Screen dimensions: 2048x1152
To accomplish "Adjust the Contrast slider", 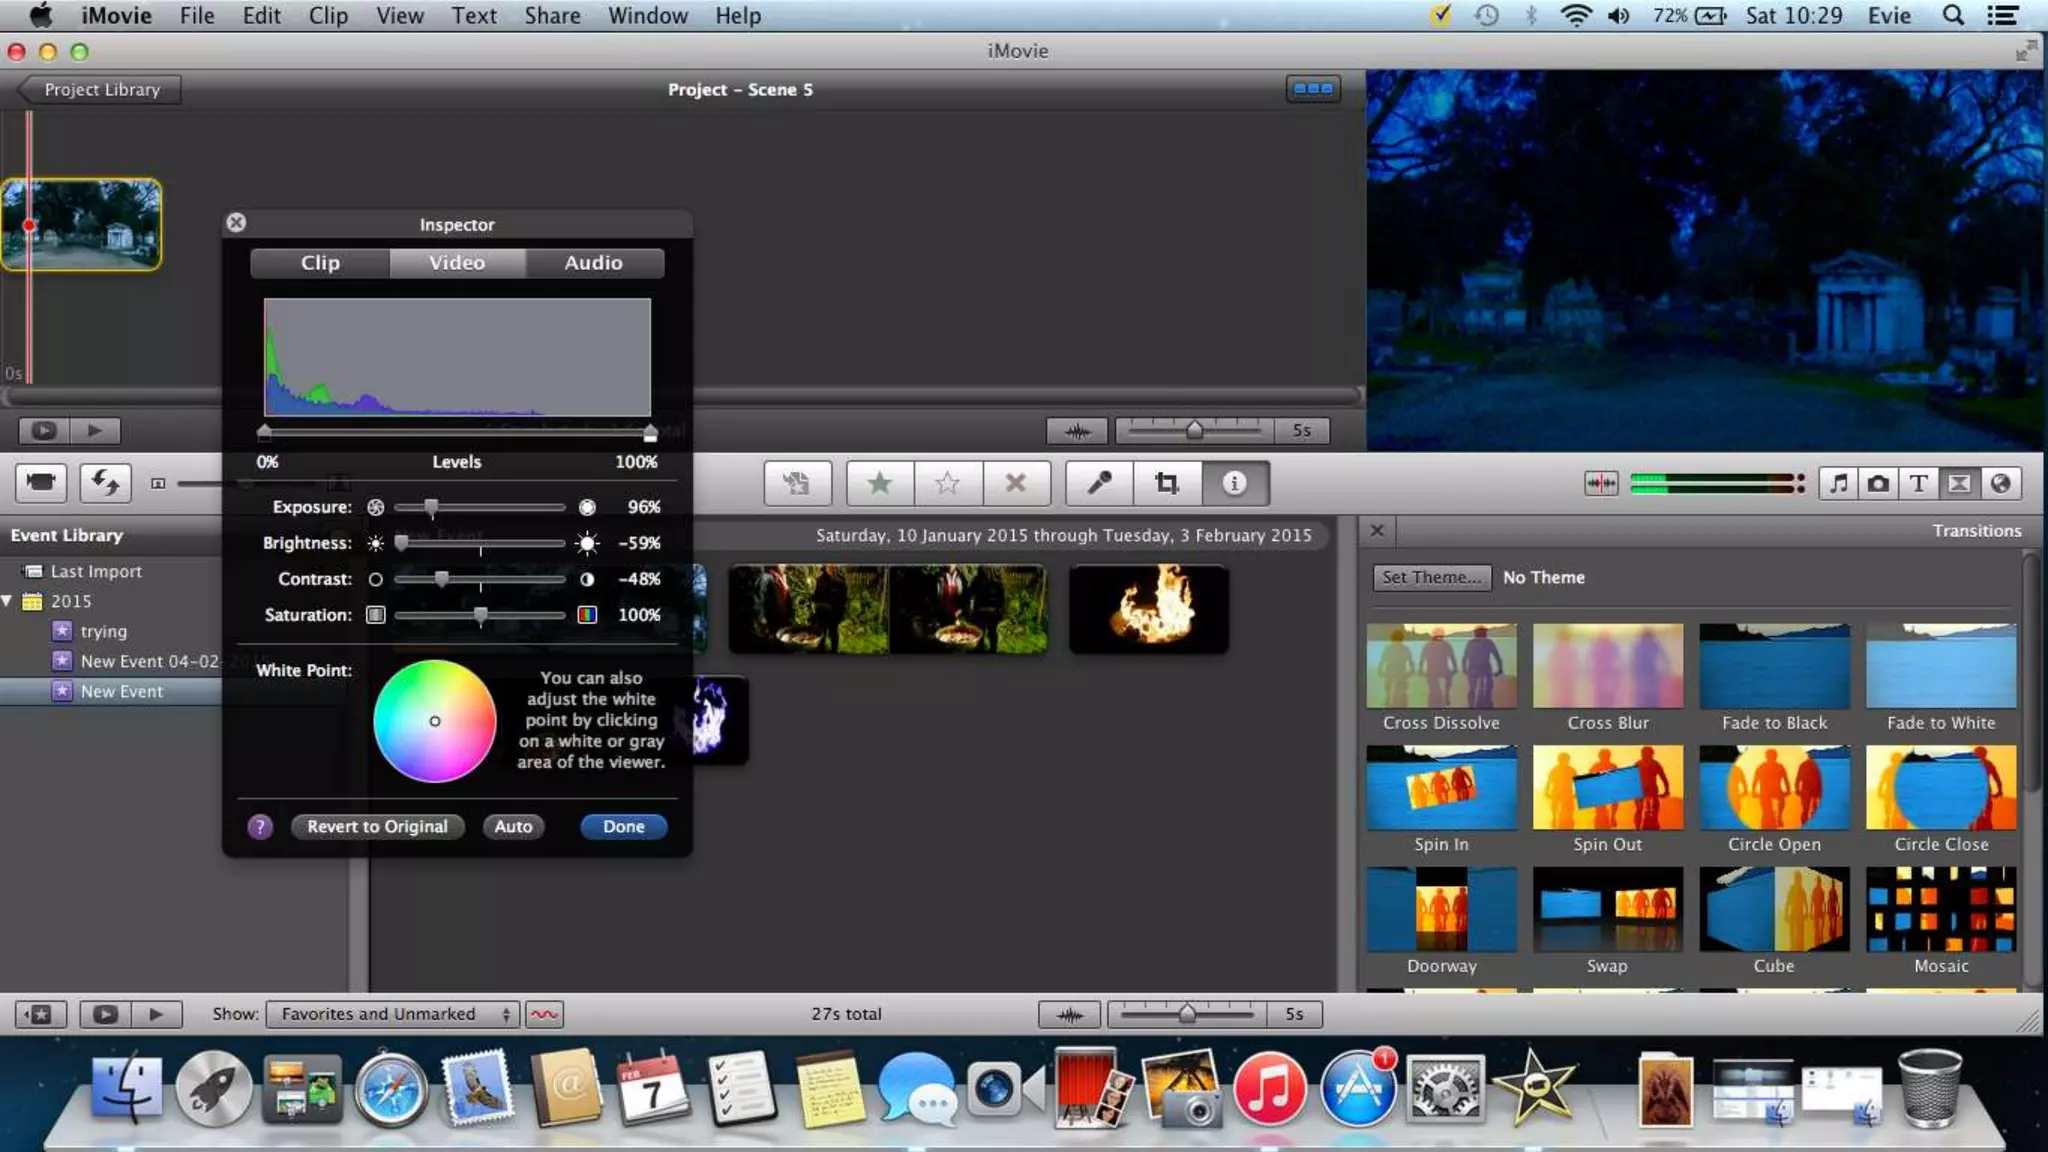I will pos(441,579).
